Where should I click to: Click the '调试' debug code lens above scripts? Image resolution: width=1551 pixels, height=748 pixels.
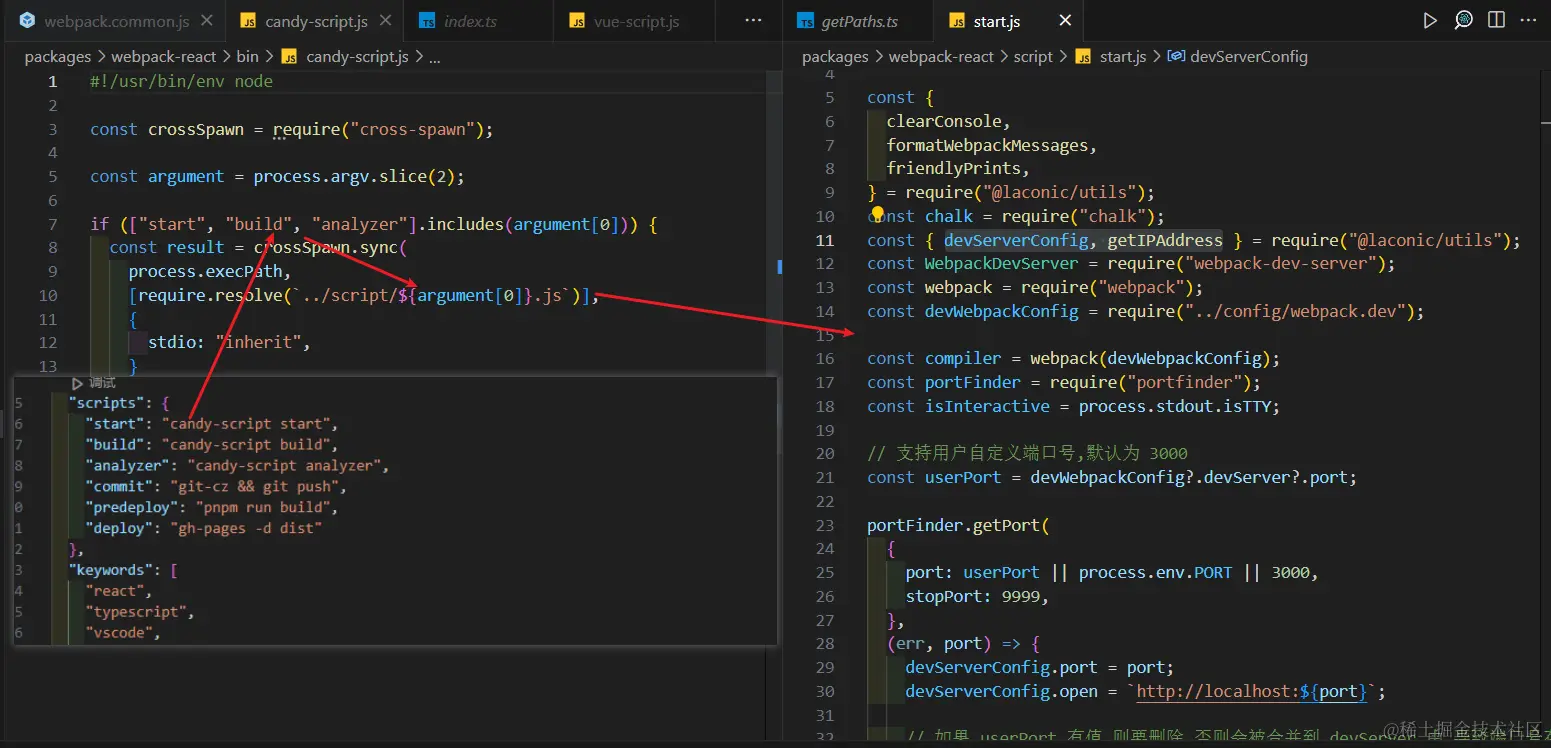click(93, 383)
